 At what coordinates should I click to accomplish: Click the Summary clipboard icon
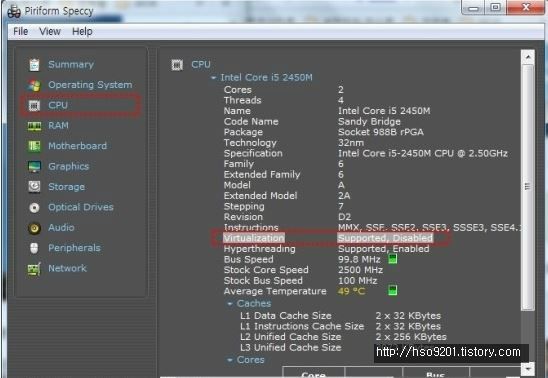(x=34, y=65)
